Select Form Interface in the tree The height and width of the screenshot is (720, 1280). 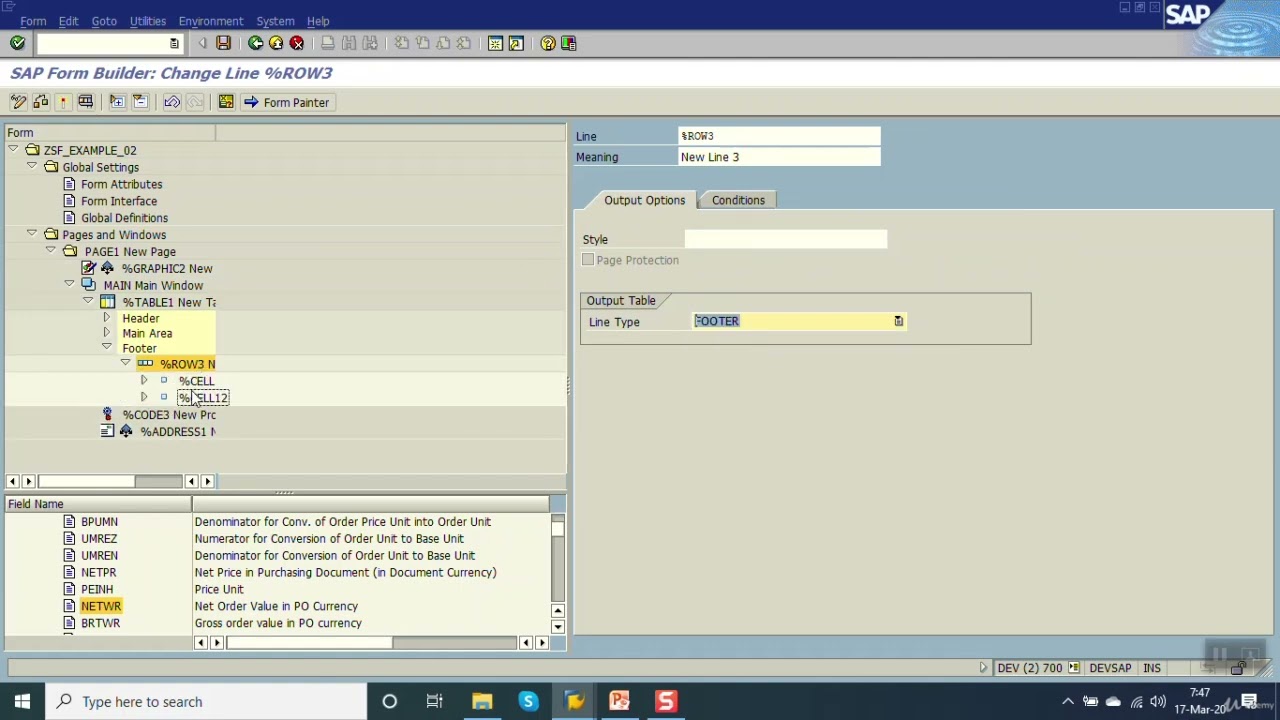pos(118,201)
